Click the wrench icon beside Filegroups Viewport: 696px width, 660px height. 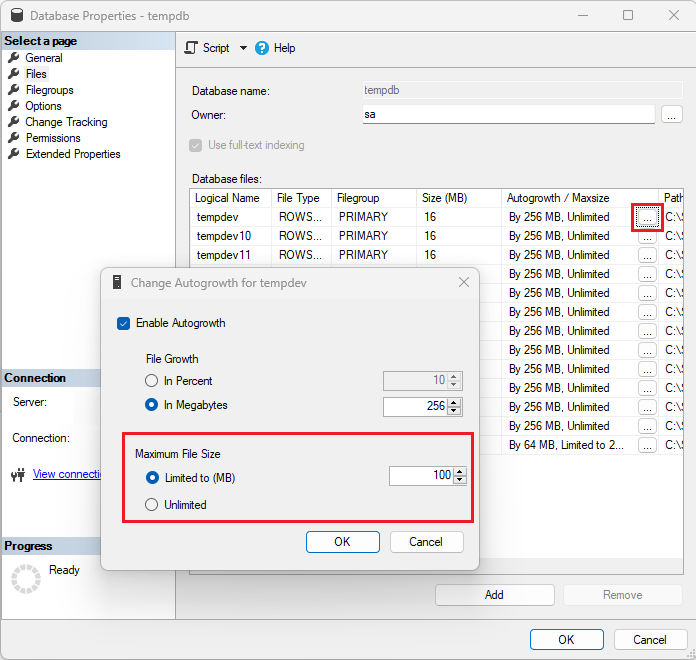[x=14, y=89]
